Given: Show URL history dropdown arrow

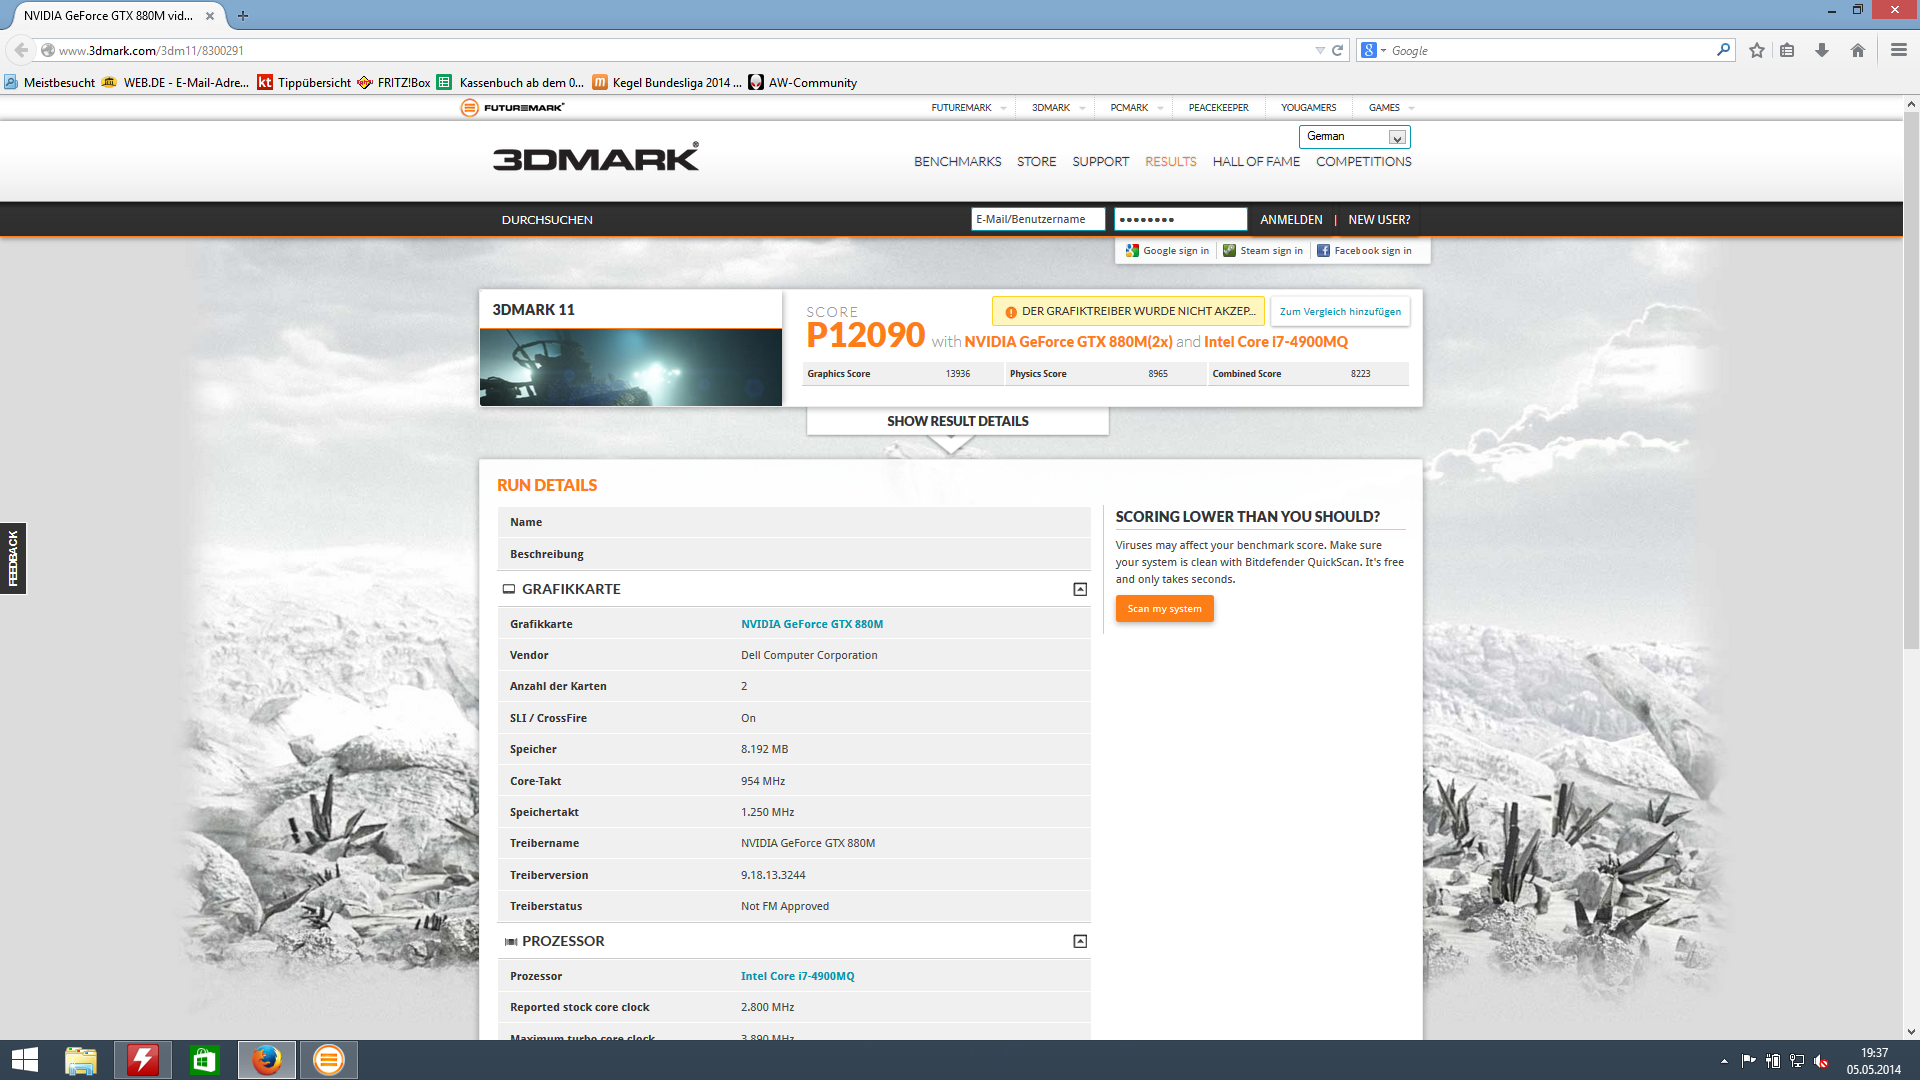Looking at the screenshot, I should point(1320,50).
